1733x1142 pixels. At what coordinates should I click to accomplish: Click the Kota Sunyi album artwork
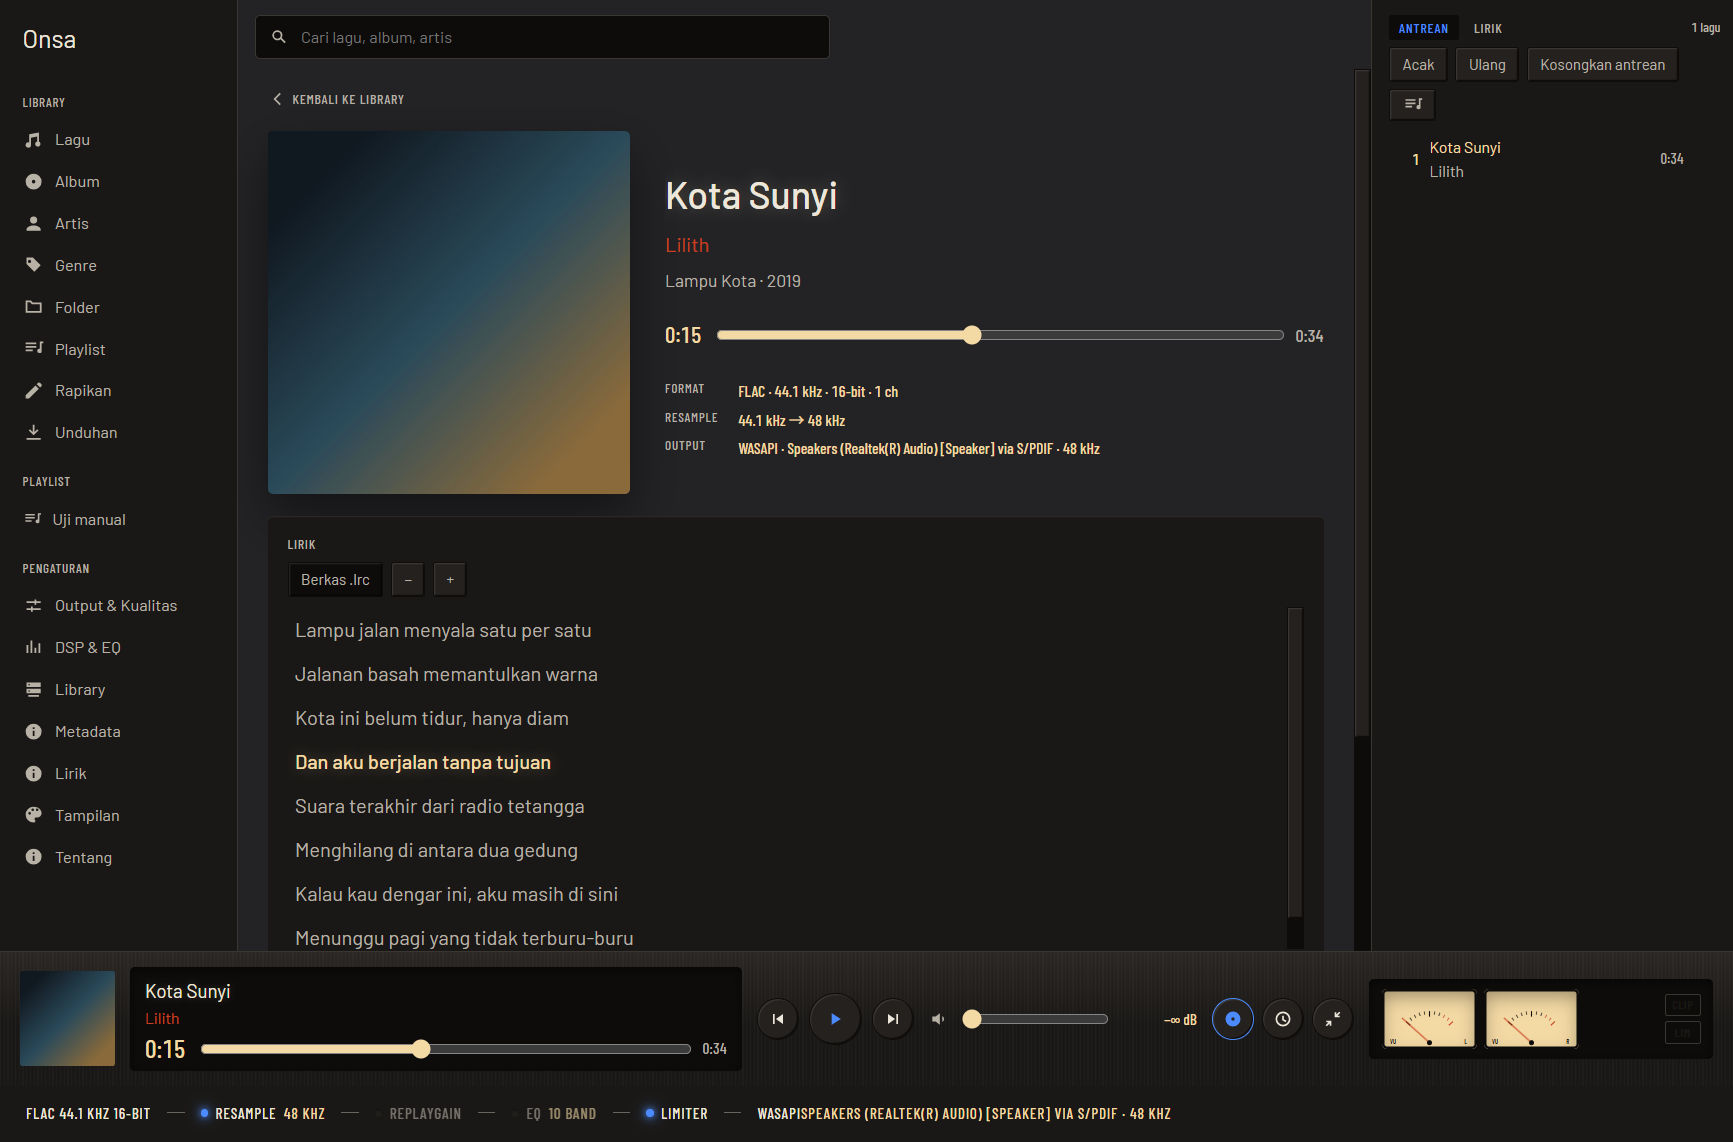click(449, 312)
